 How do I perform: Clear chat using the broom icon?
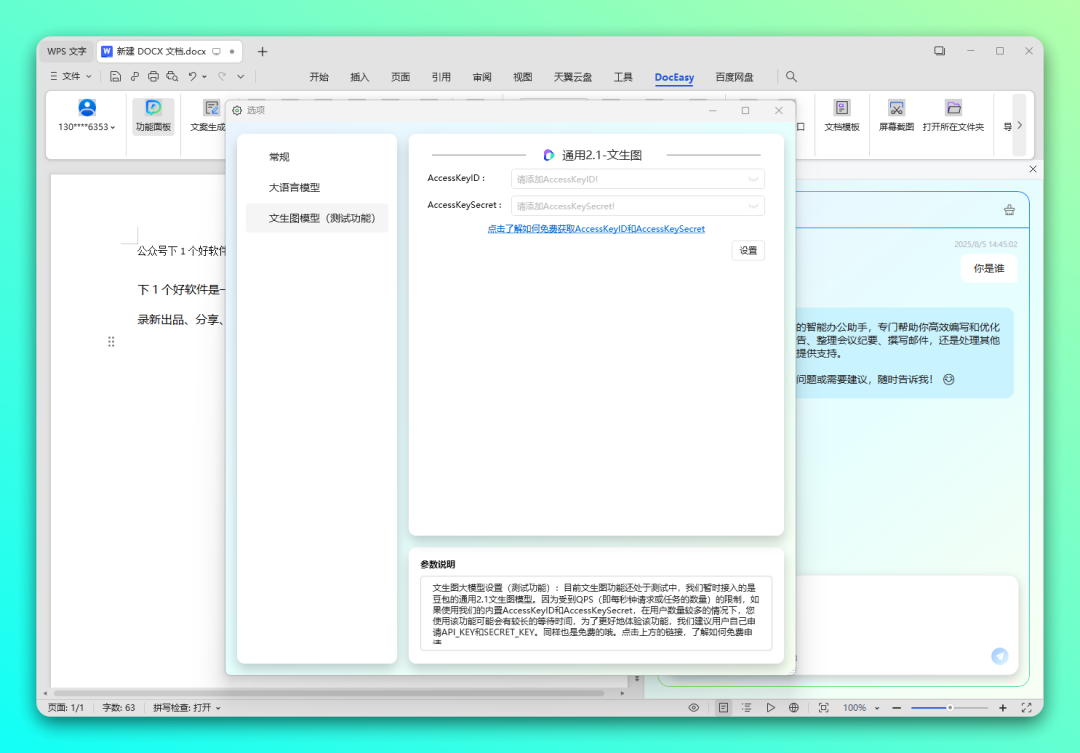[1008, 210]
